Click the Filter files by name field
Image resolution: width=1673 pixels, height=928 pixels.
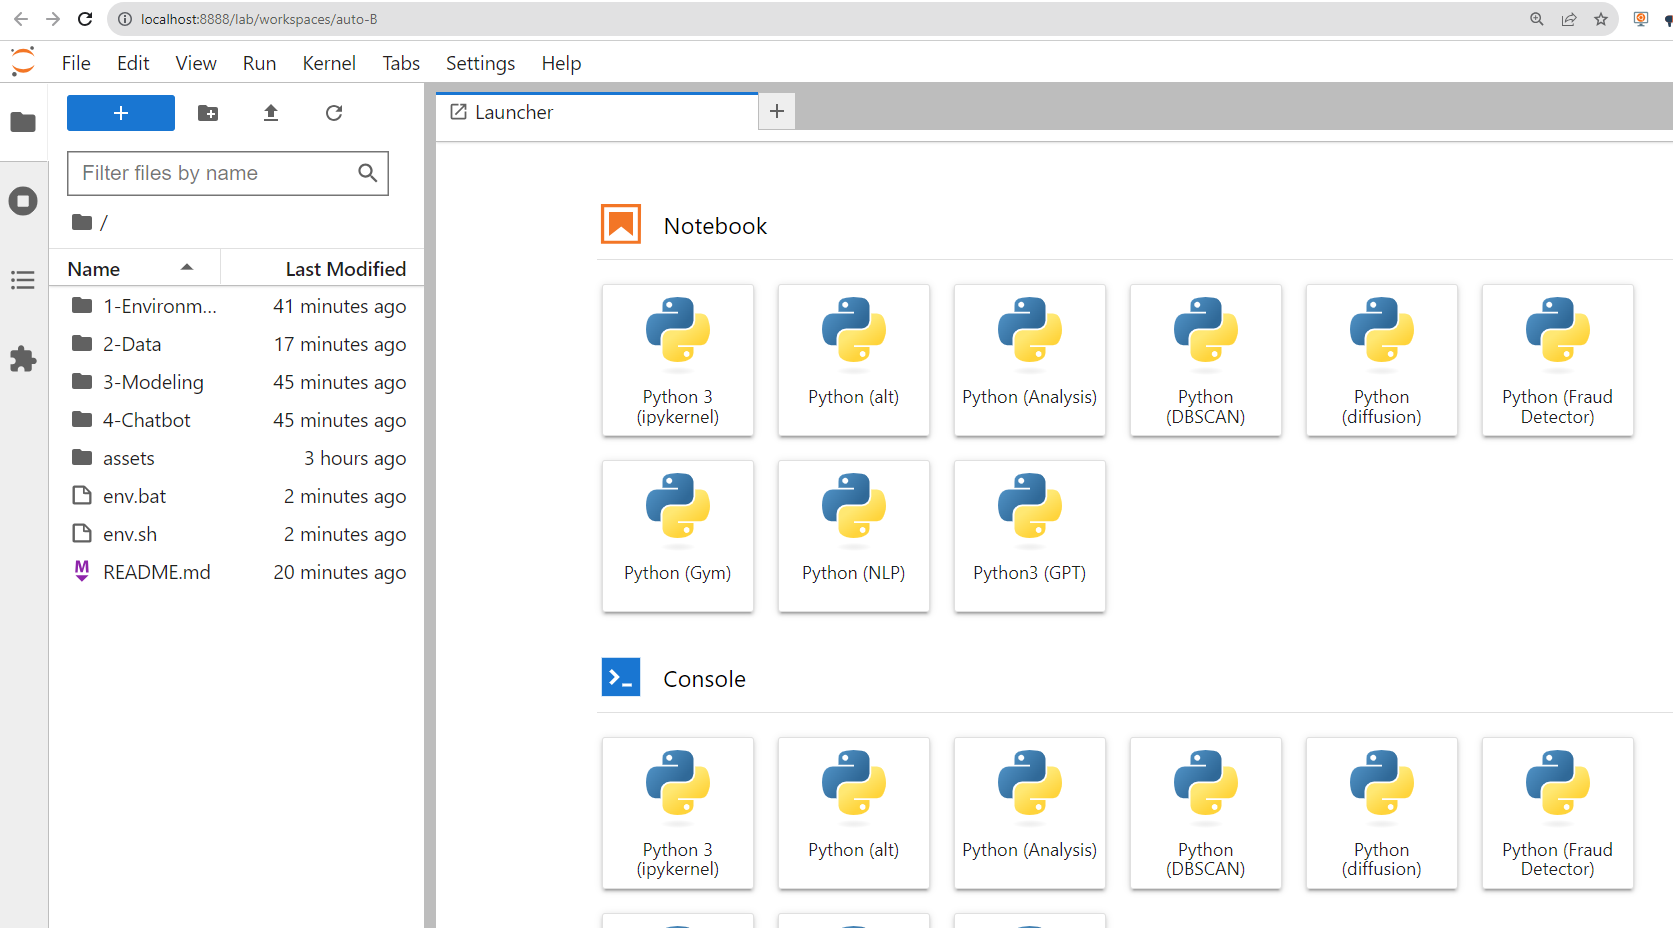[228, 173]
